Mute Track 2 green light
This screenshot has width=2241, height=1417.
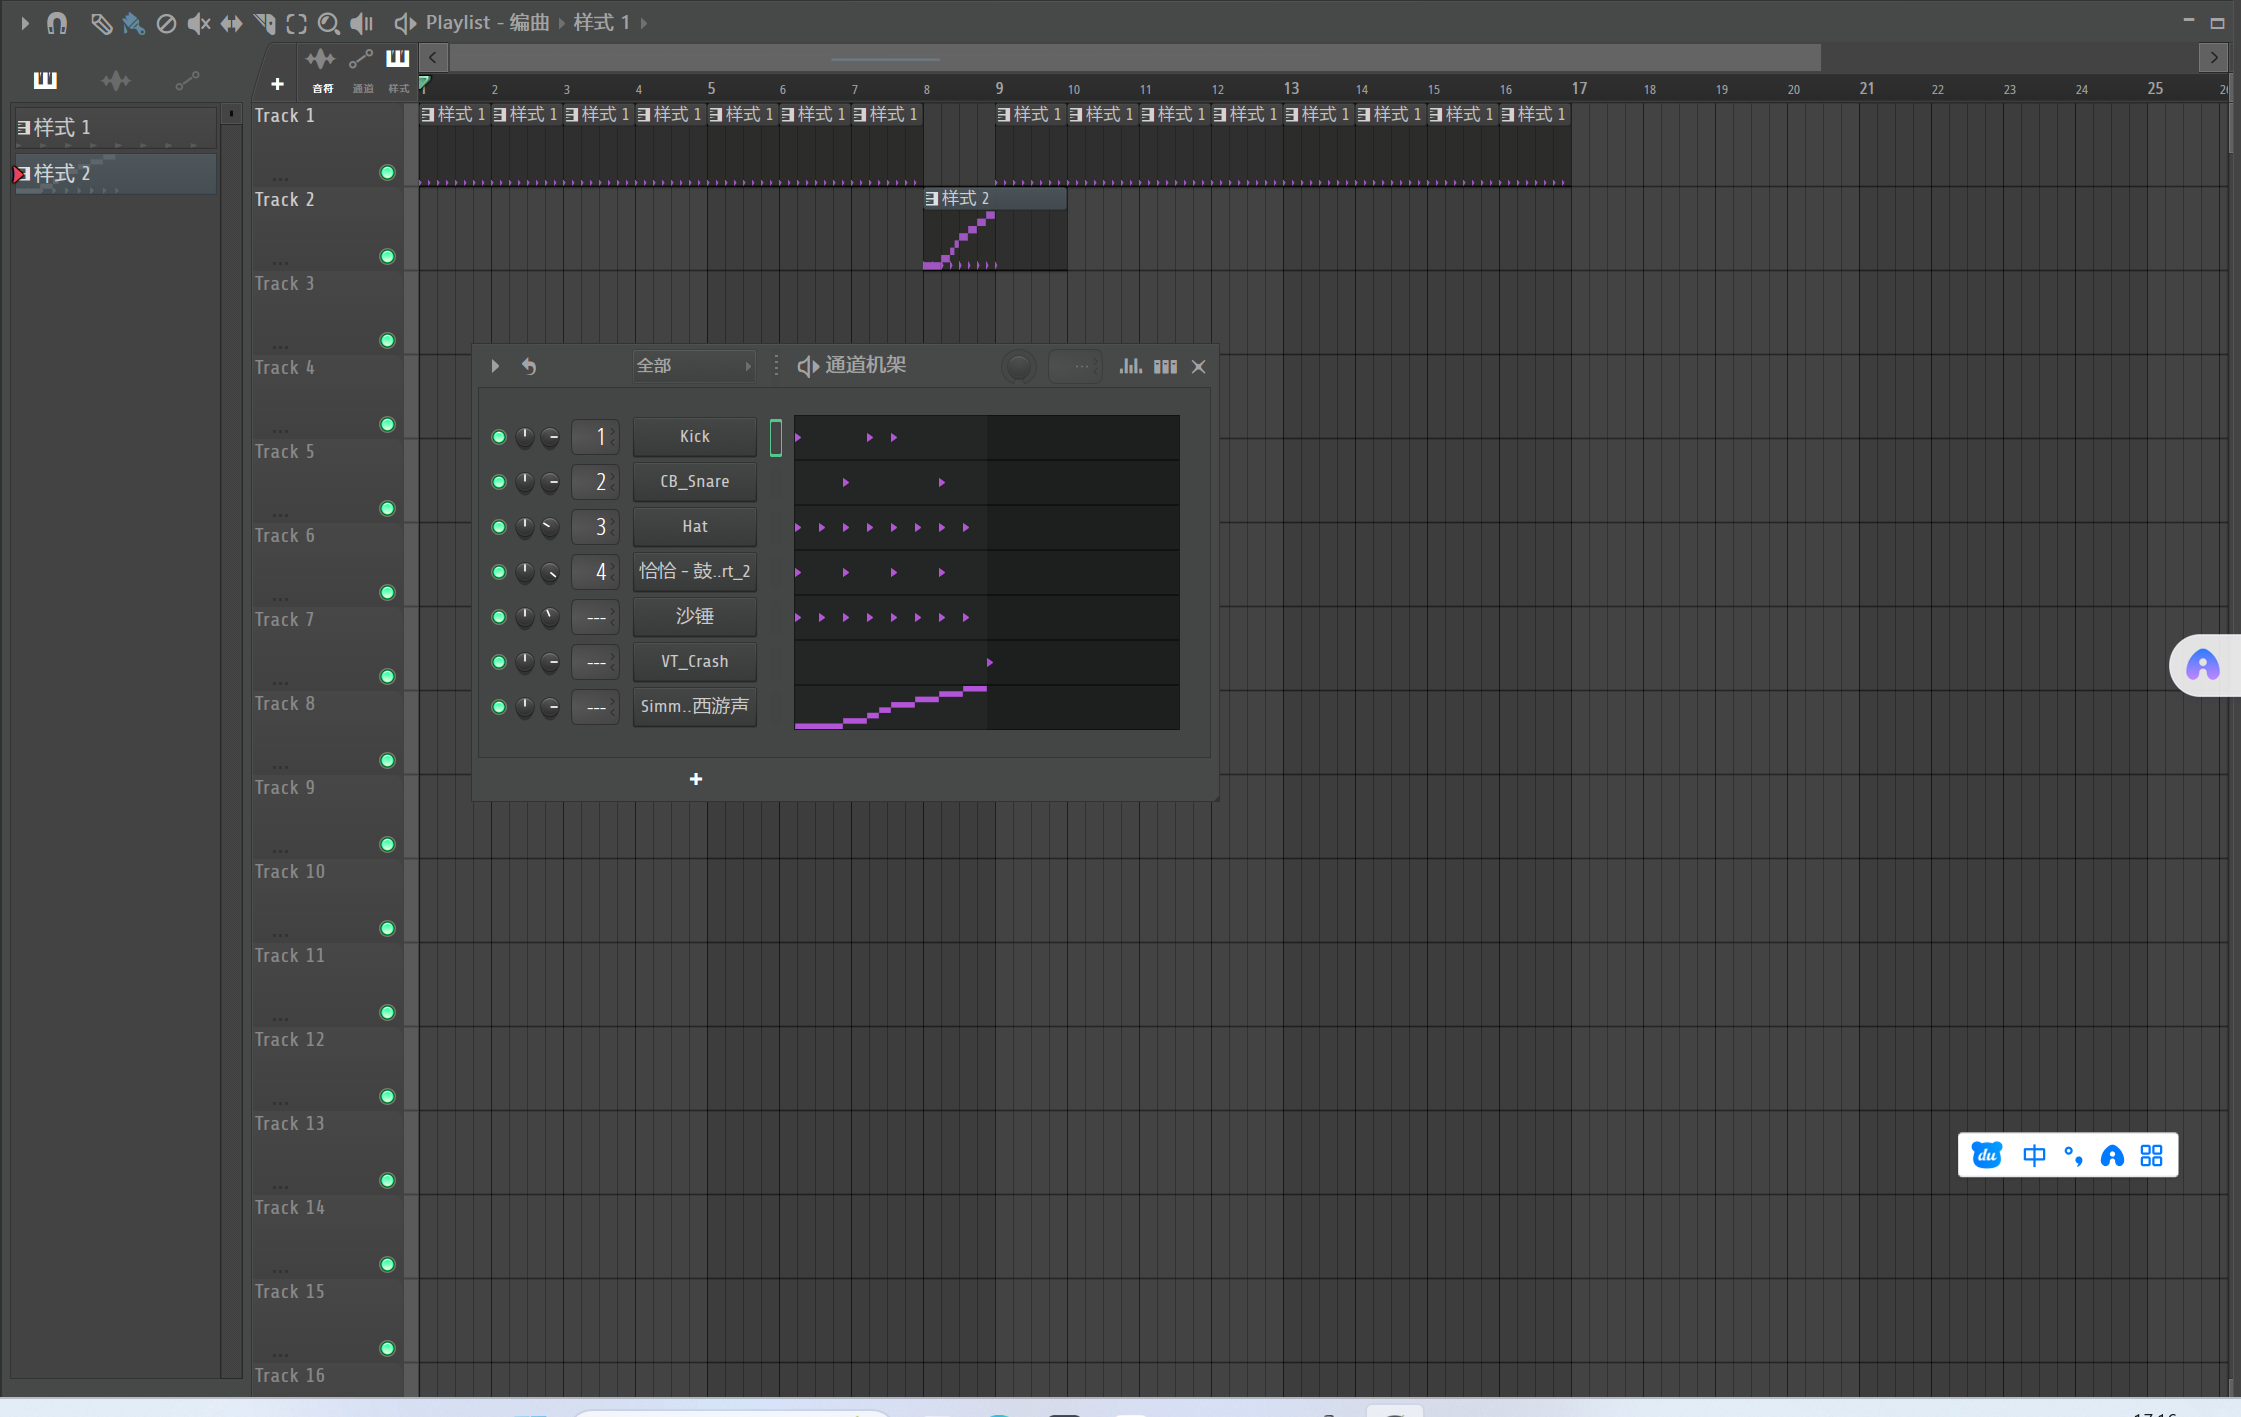point(387,257)
